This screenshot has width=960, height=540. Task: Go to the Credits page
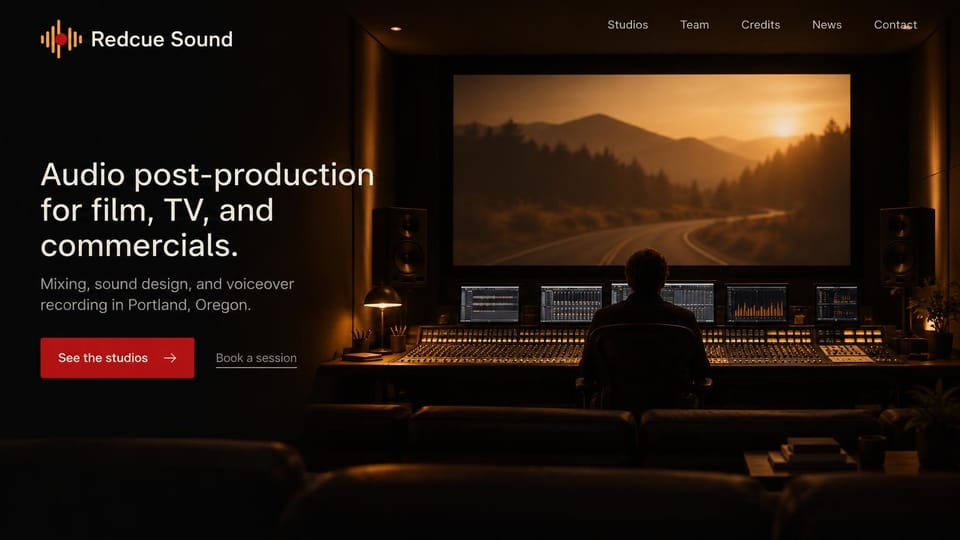pos(760,24)
